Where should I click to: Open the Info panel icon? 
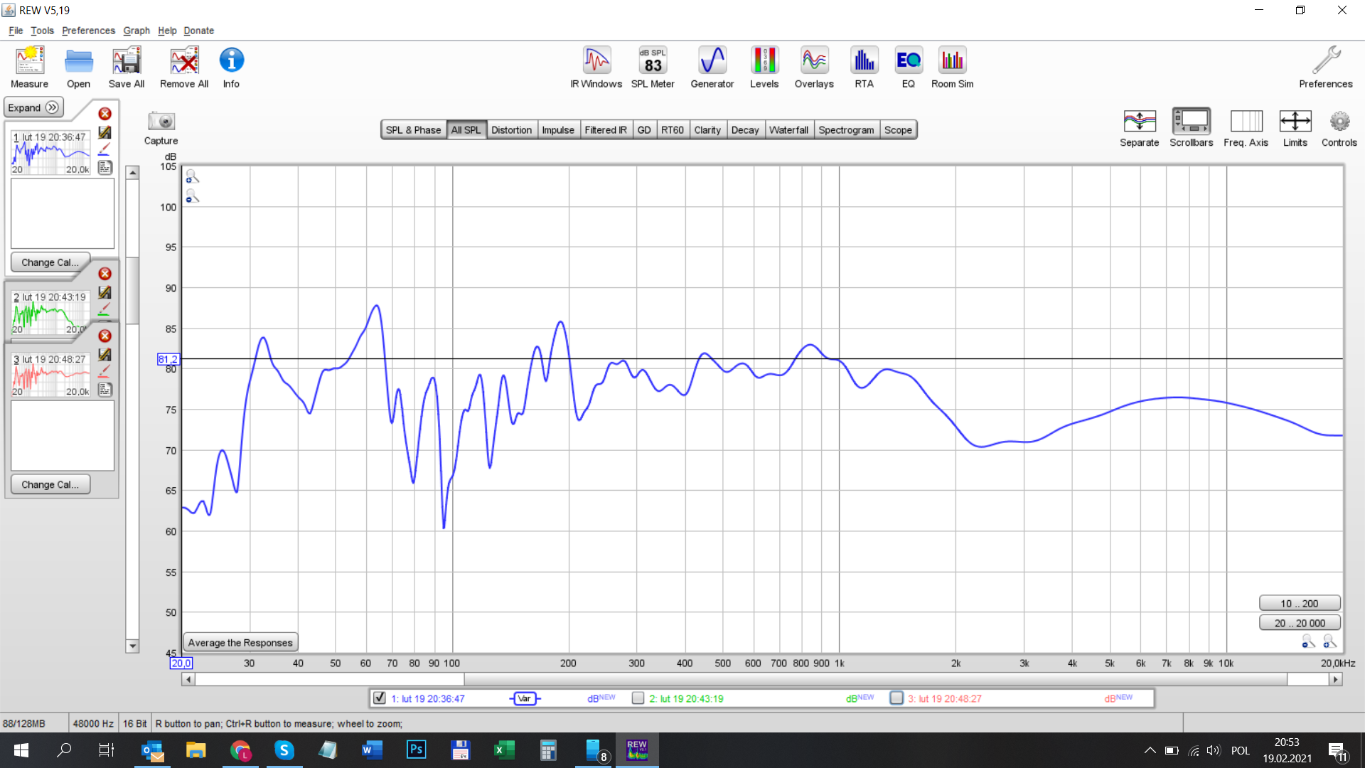[x=231, y=60]
